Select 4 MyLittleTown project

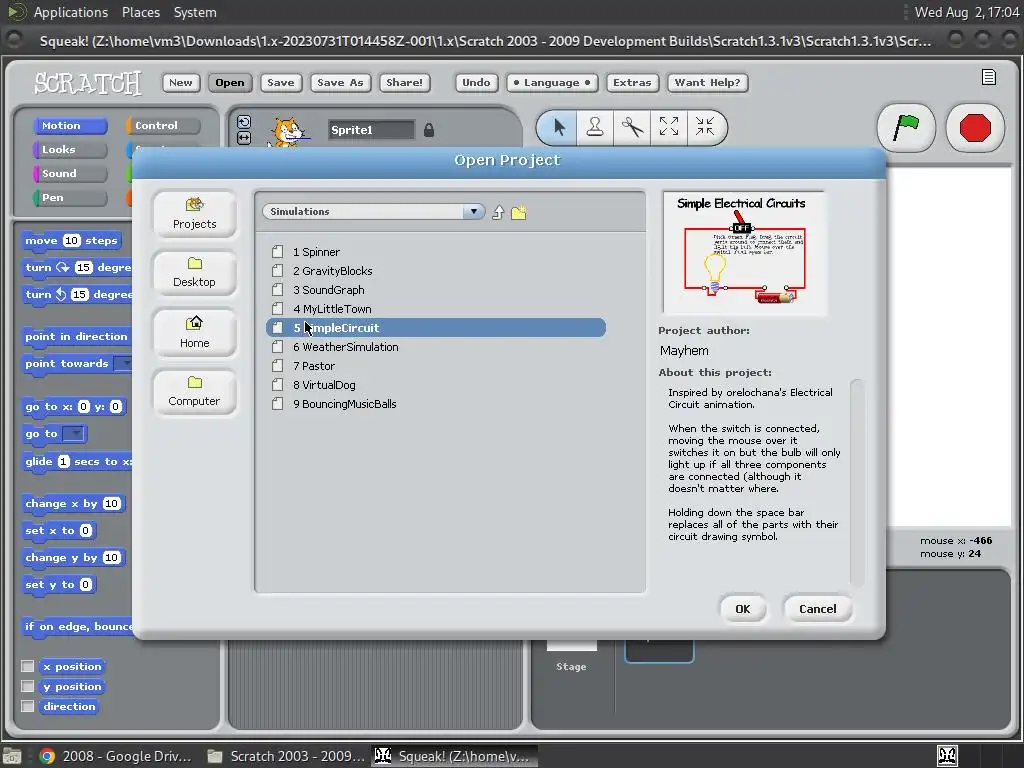436,308
